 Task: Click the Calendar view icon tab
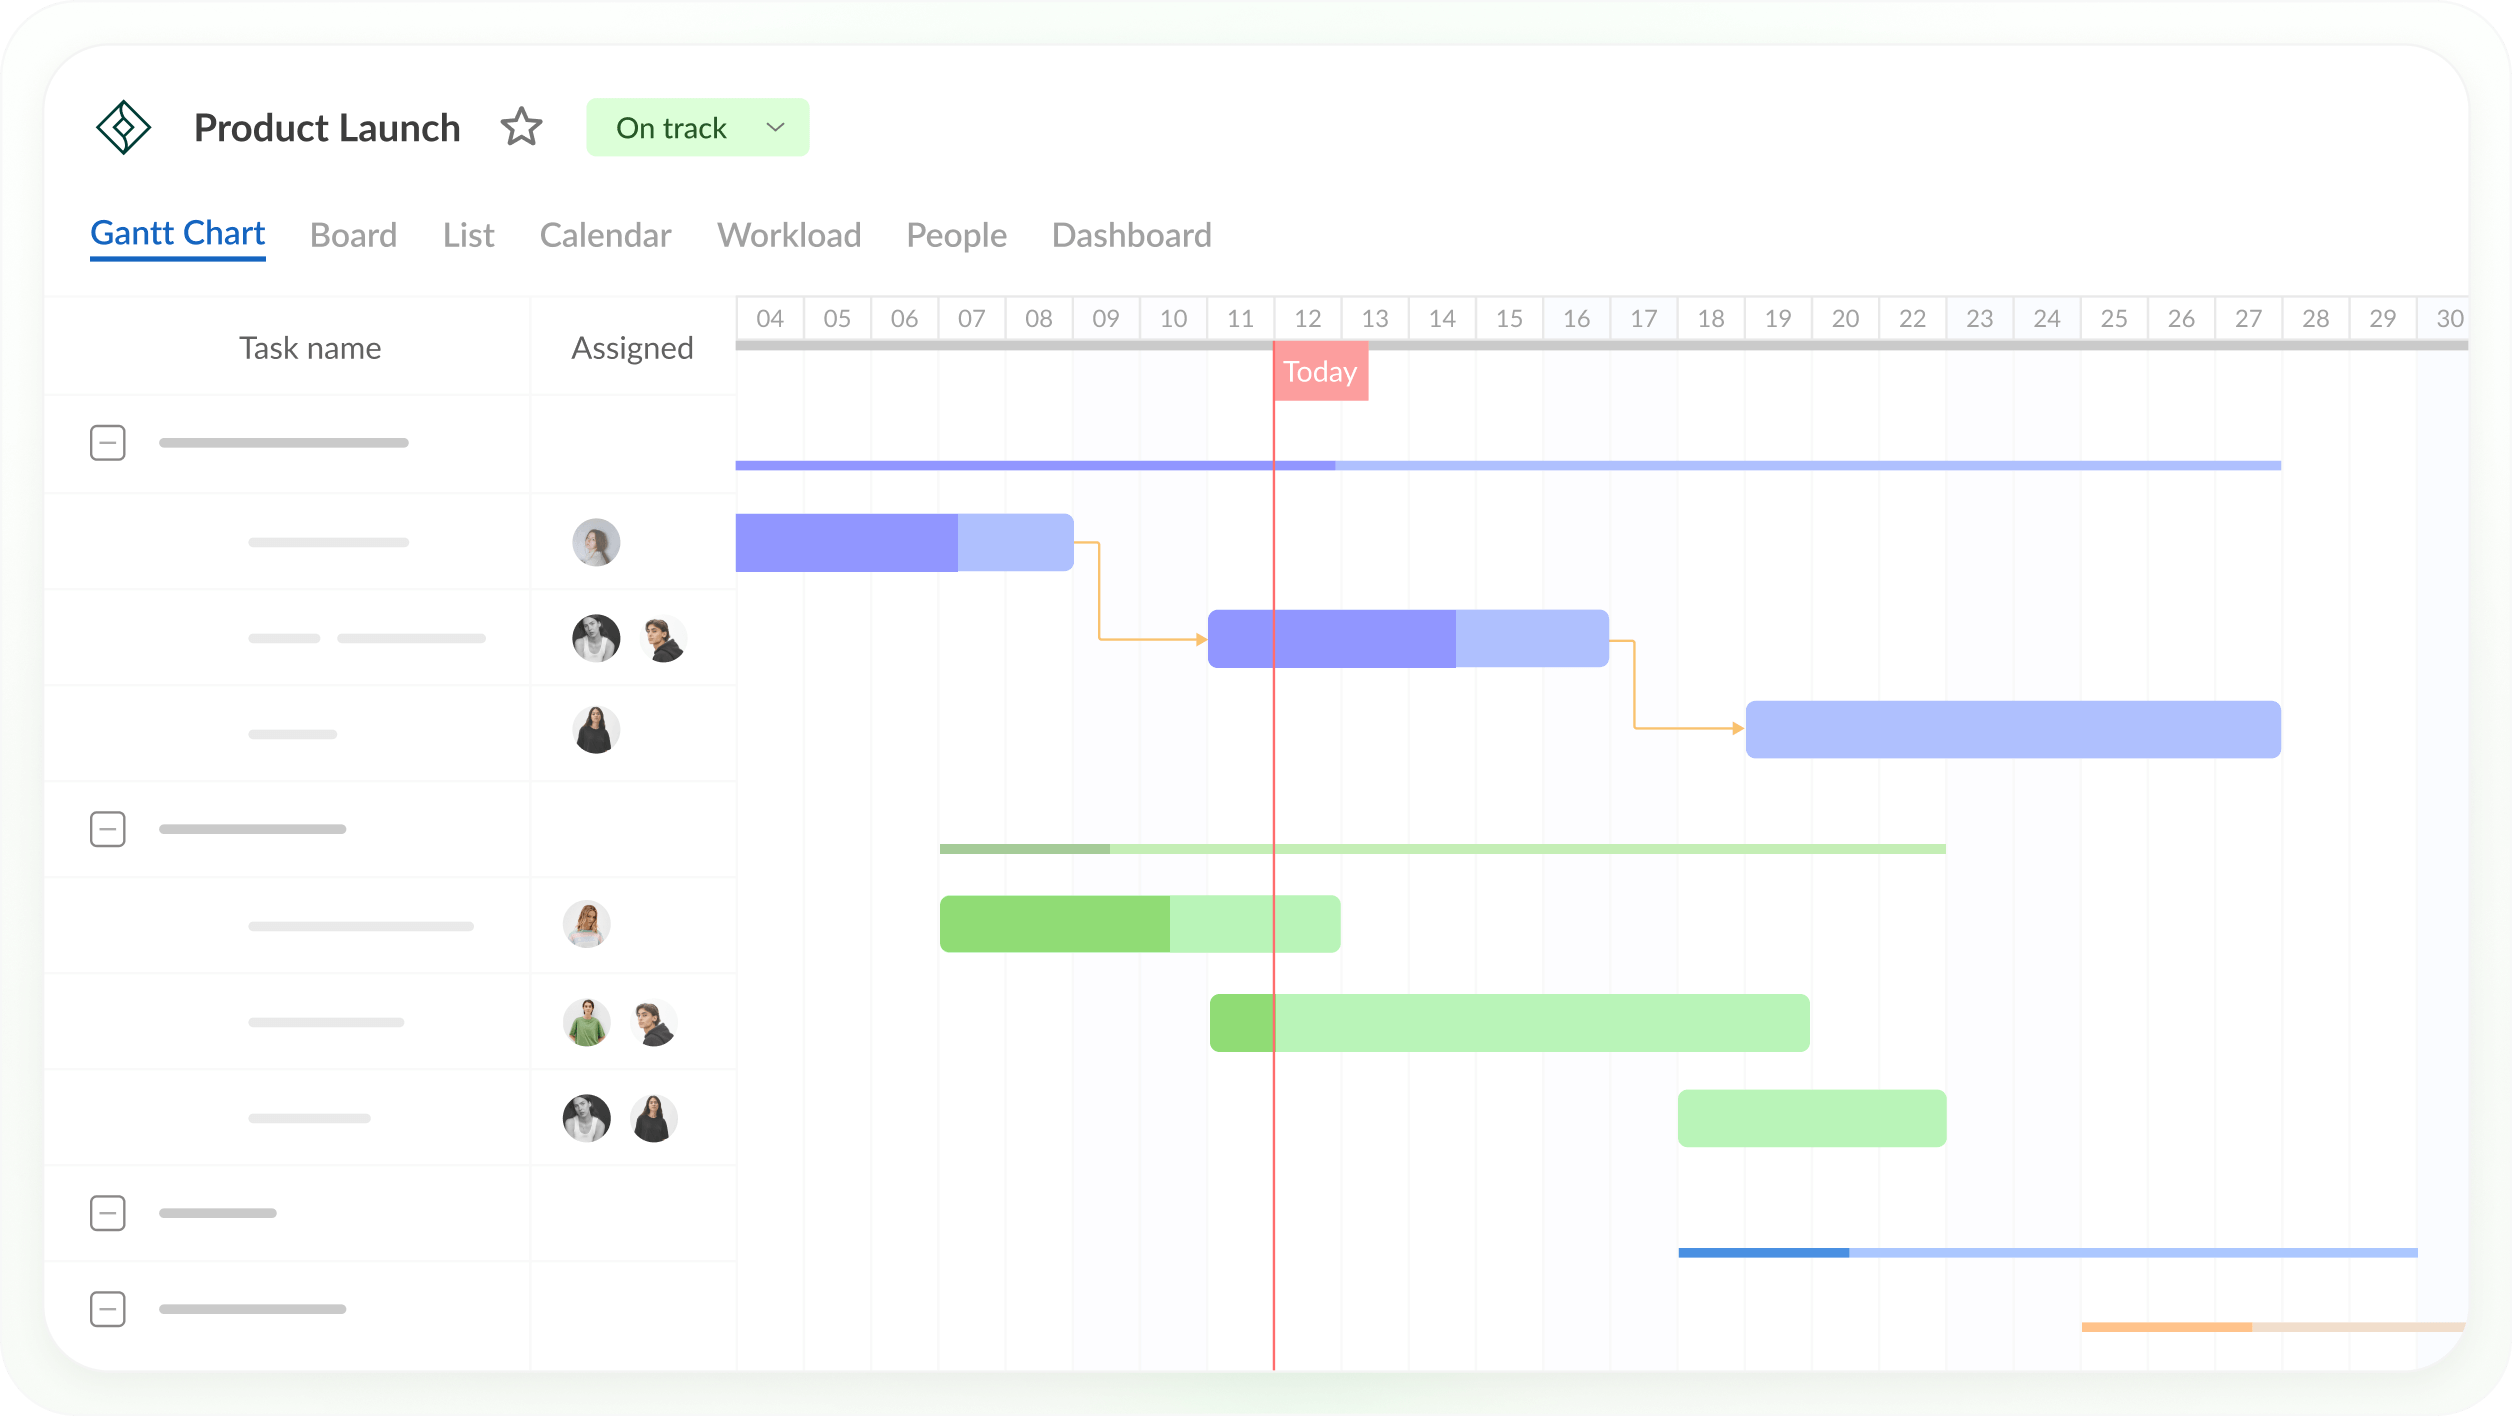coord(606,233)
